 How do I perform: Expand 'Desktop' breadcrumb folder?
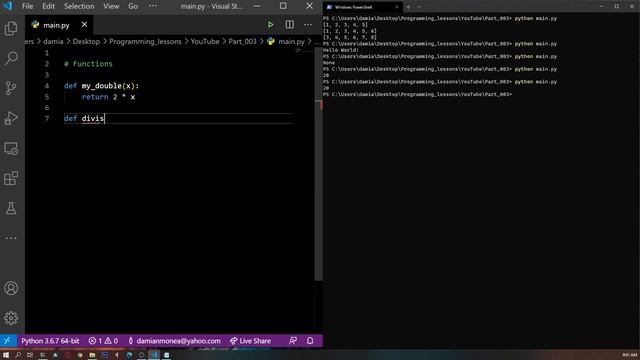pos(86,42)
